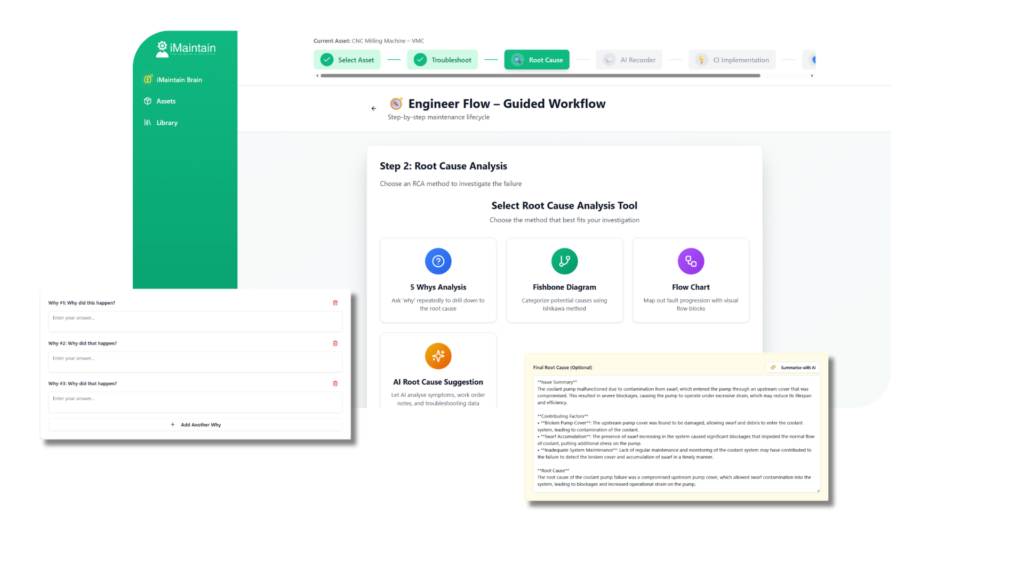Click the orange AI Root Cause Suggestion icon
This screenshot has width=1024, height=576.
(x=438, y=355)
